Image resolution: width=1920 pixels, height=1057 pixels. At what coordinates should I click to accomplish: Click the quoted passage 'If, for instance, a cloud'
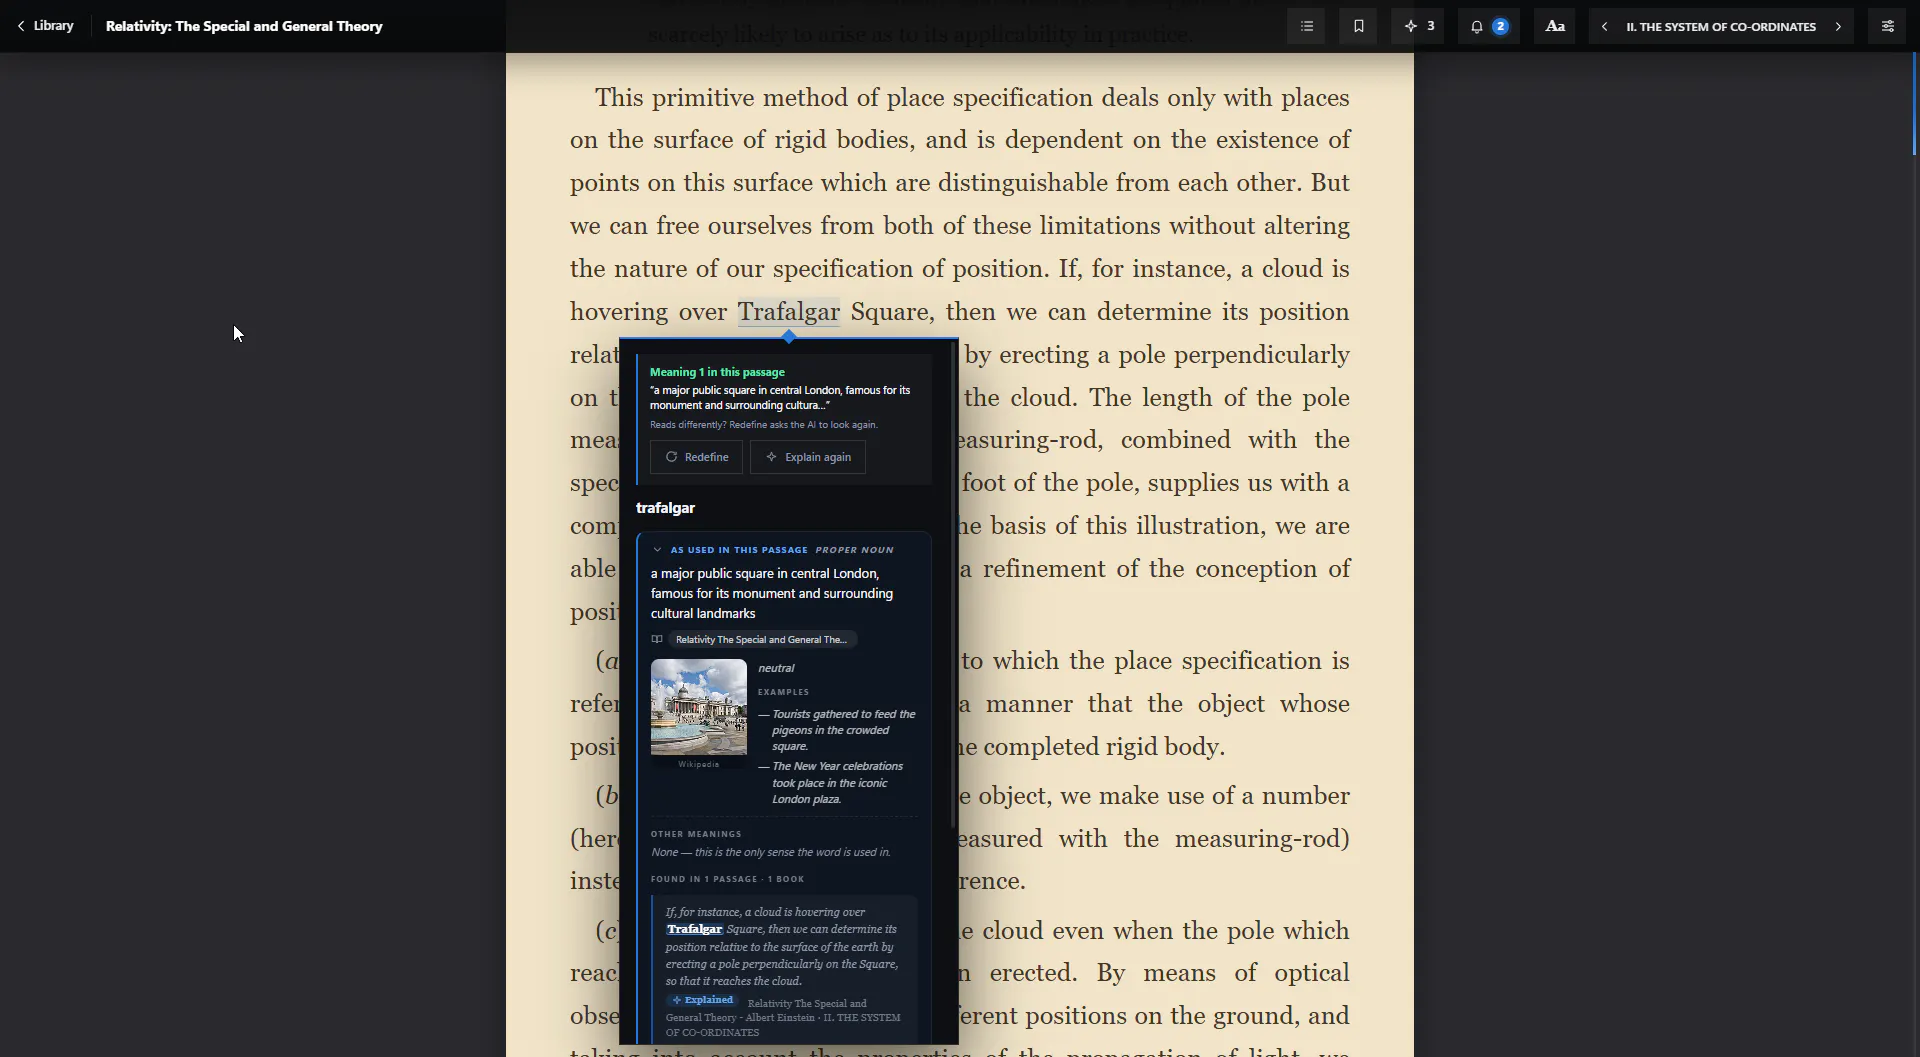[x=783, y=946]
